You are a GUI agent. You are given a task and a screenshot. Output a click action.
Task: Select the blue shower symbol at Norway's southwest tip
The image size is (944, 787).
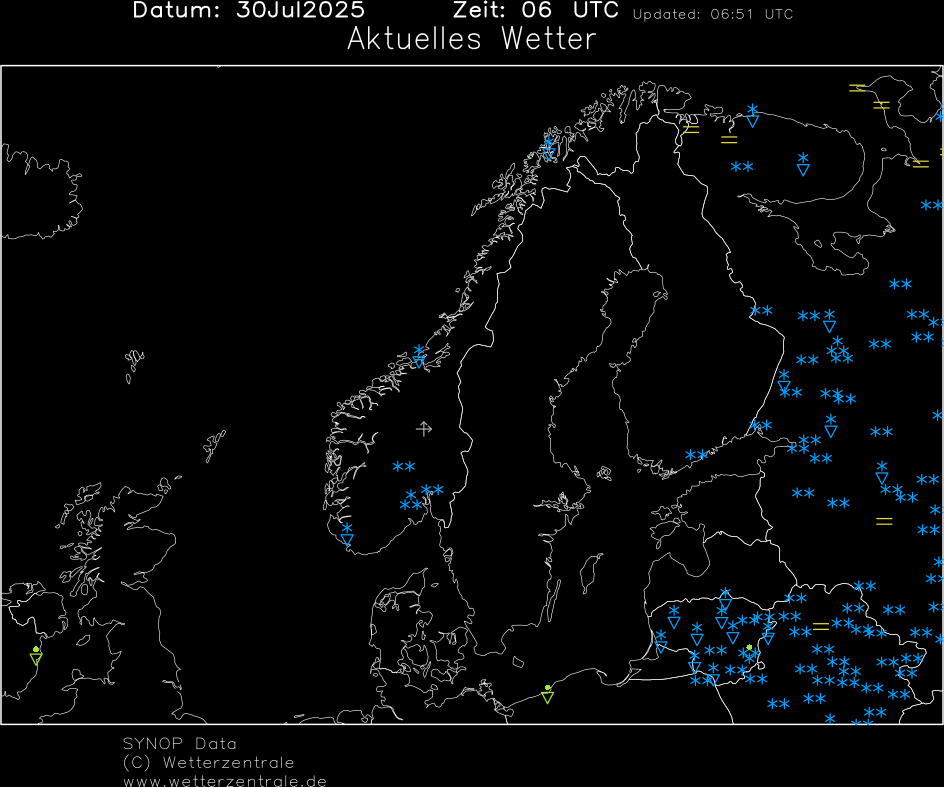[347, 534]
